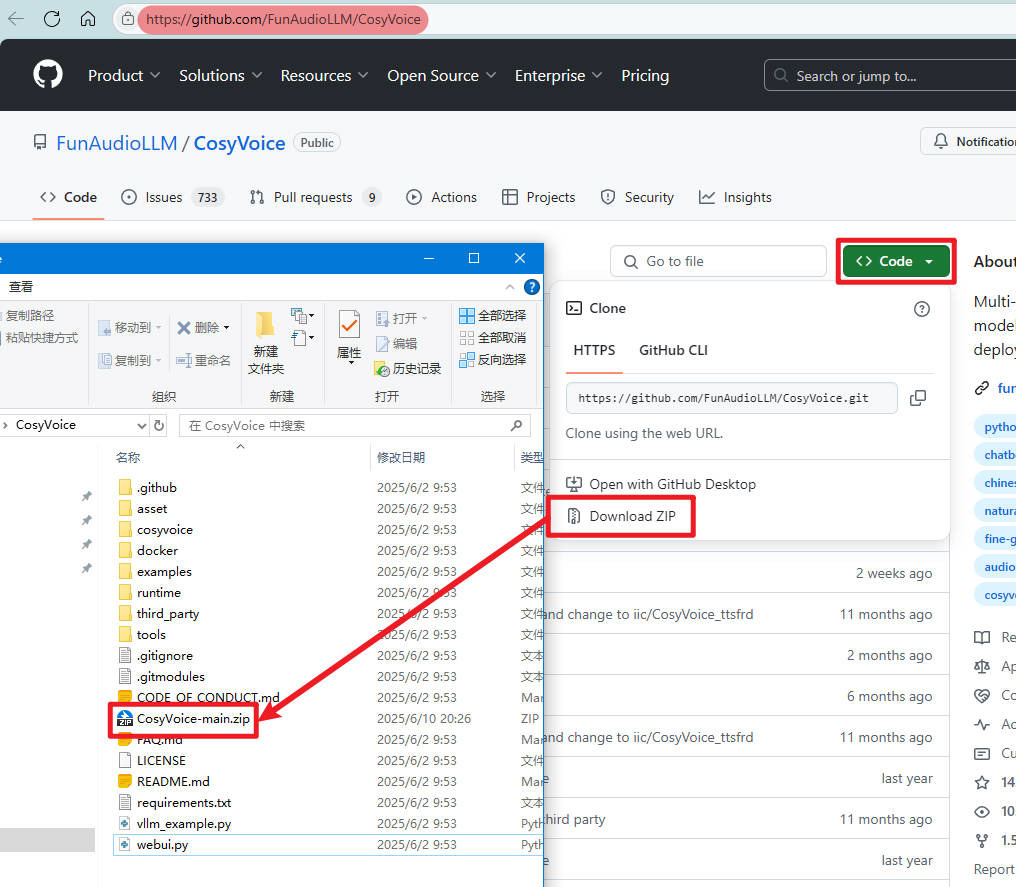Expand the Enterprise menu
This screenshot has height=887, width=1016.
(559, 76)
